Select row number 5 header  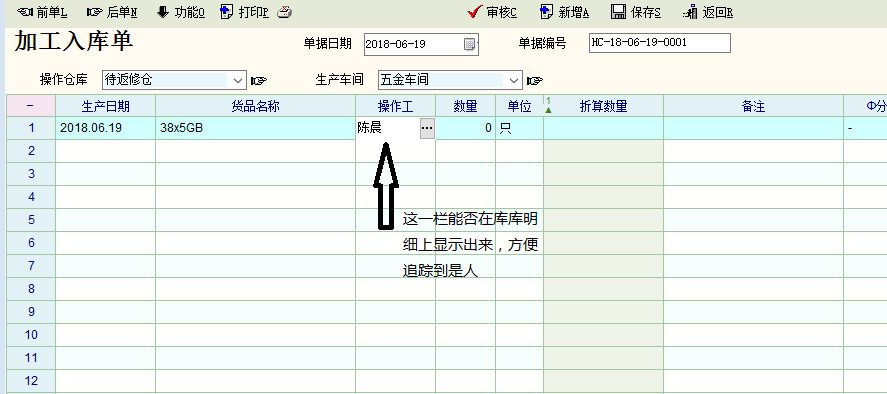coord(31,220)
